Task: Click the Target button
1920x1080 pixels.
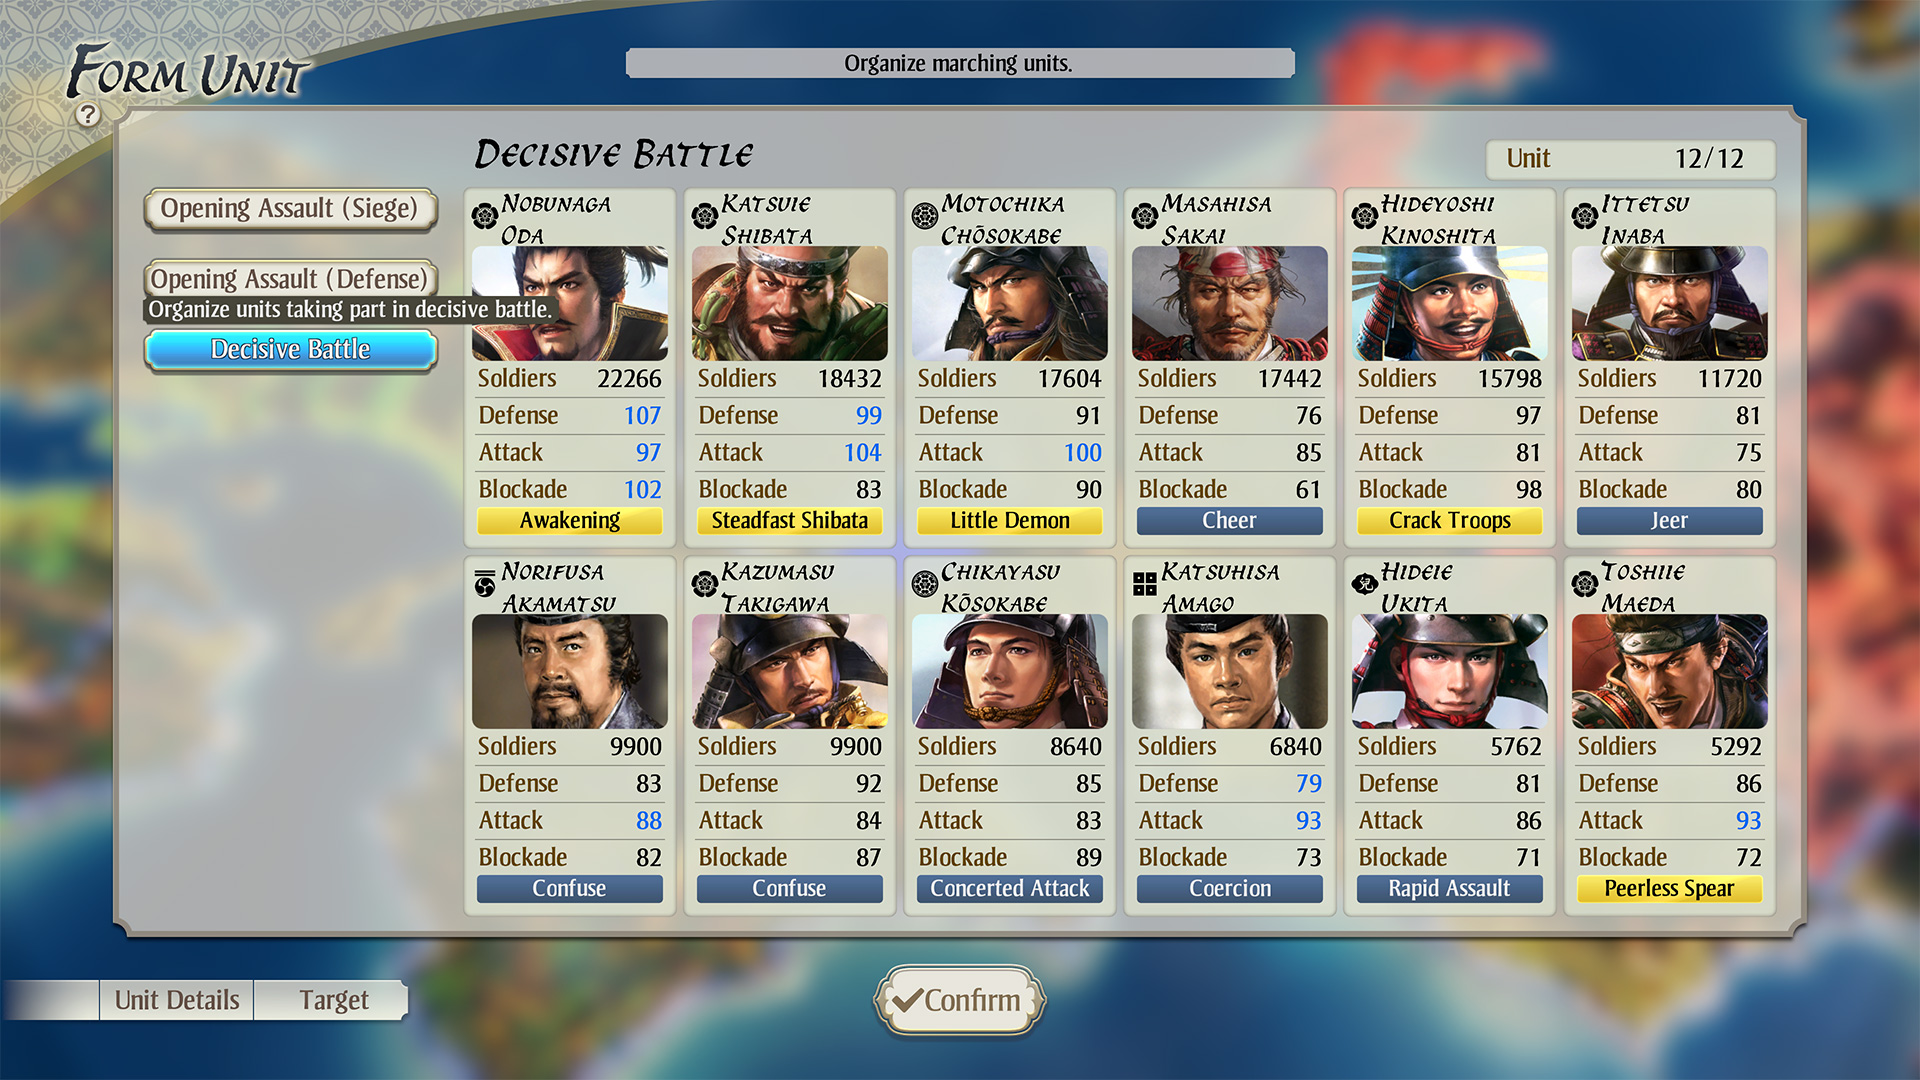Action: coord(334,1000)
